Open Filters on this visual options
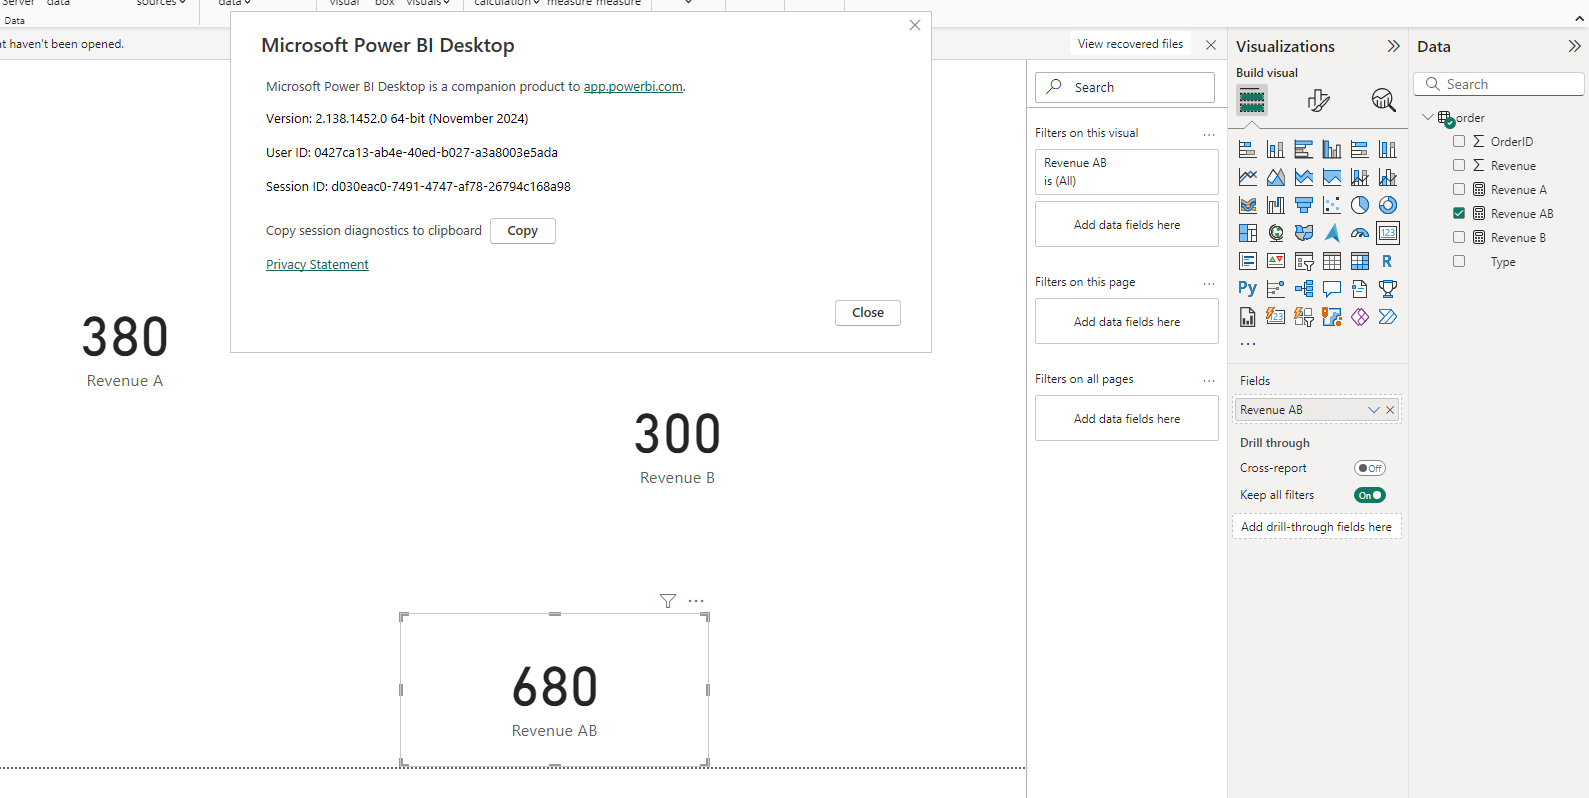Image resolution: width=1589 pixels, height=798 pixels. click(1209, 134)
